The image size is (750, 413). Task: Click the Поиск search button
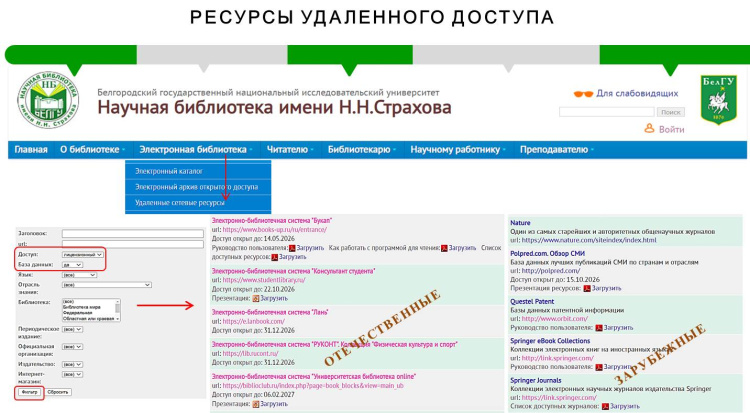(671, 112)
